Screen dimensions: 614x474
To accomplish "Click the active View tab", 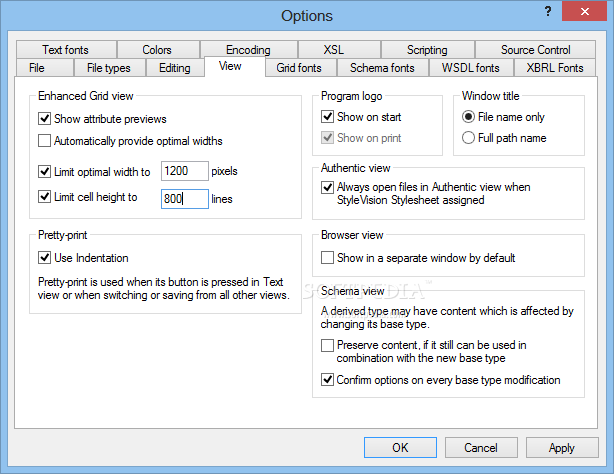I will [x=235, y=67].
